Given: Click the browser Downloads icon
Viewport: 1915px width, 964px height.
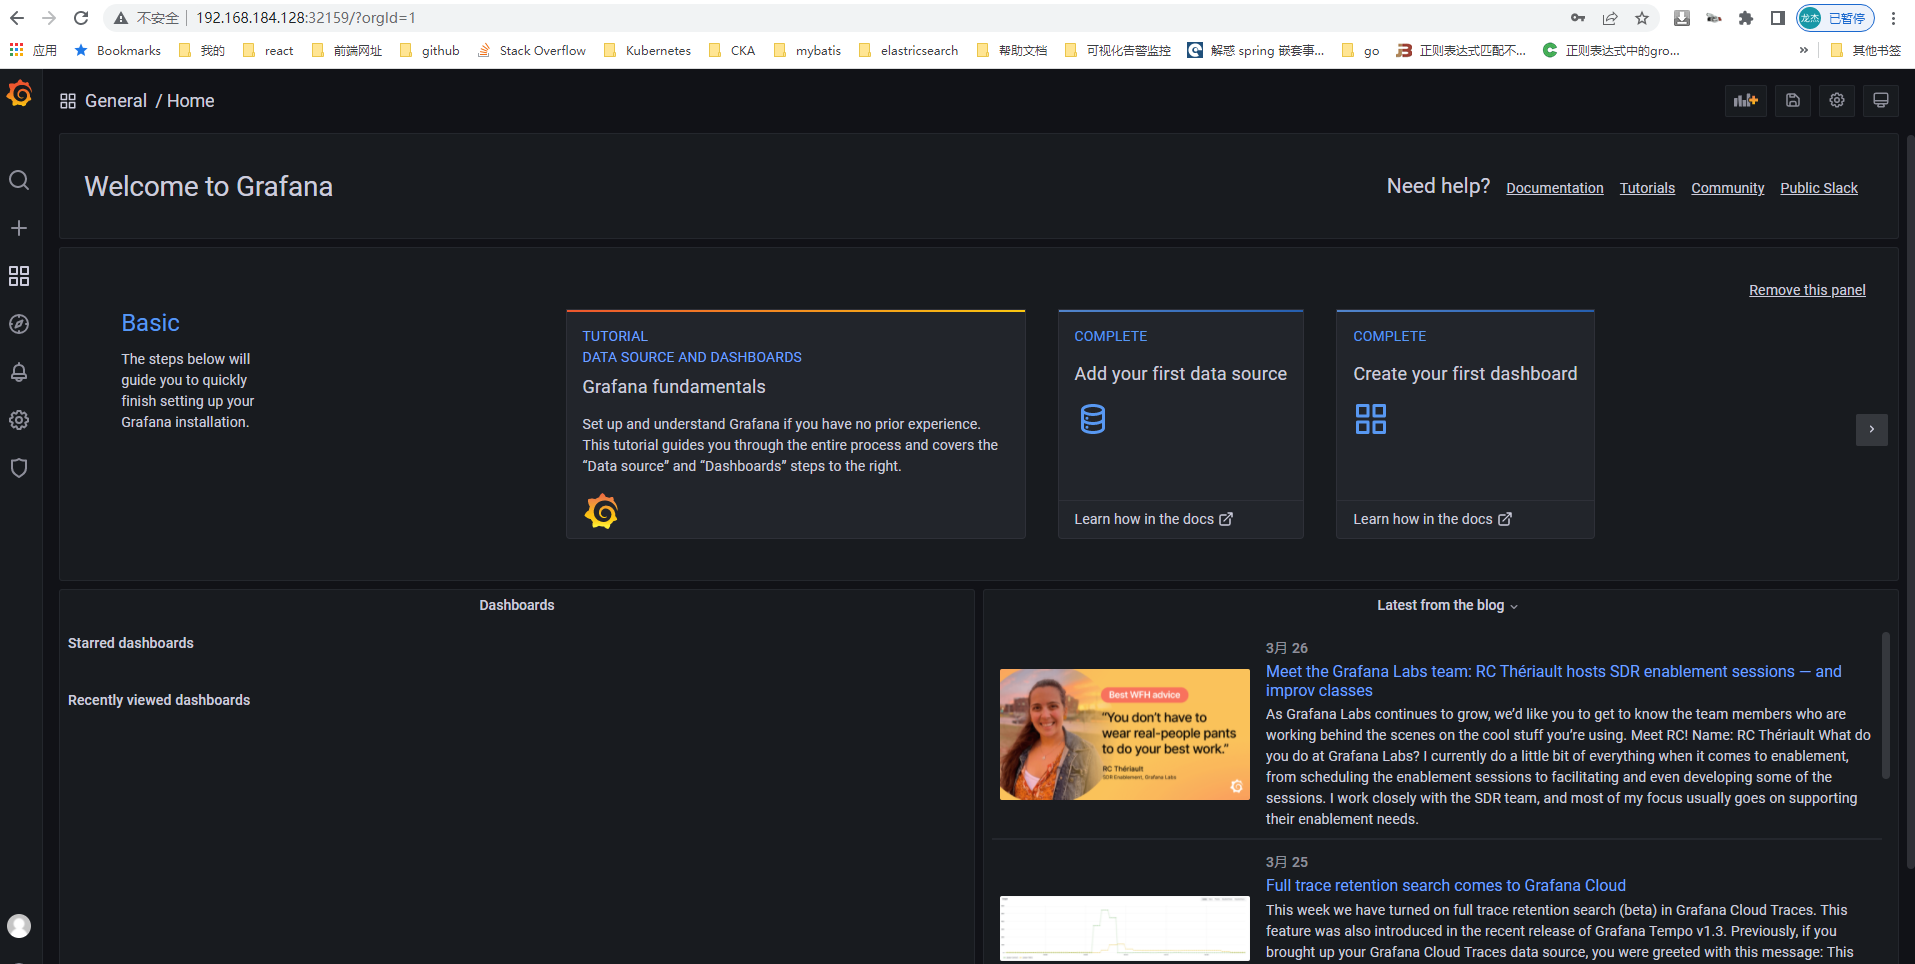Looking at the screenshot, I should (1682, 18).
